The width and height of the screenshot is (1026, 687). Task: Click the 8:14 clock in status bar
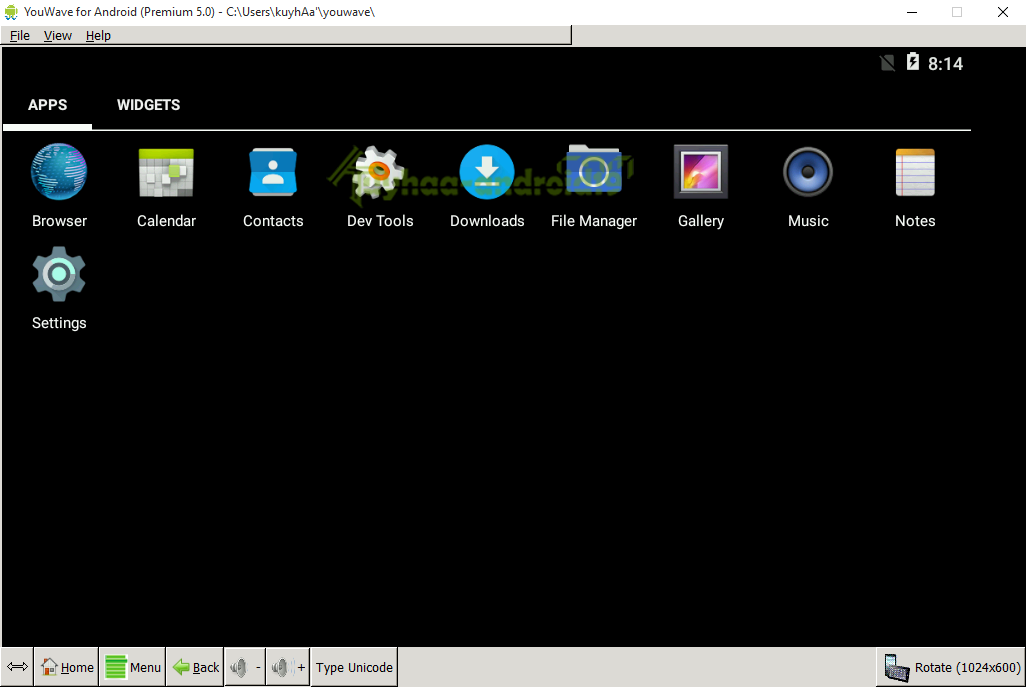946,63
